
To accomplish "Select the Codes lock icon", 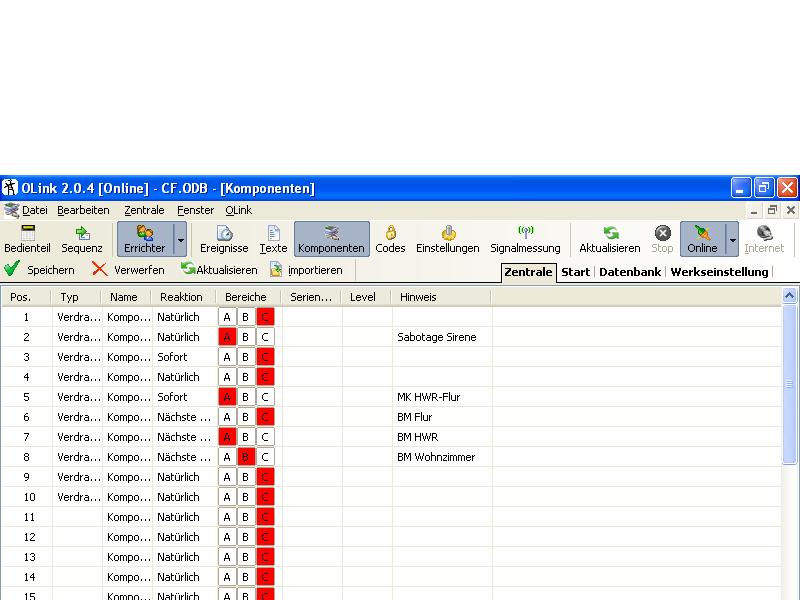I will pyautogui.click(x=390, y=239).
